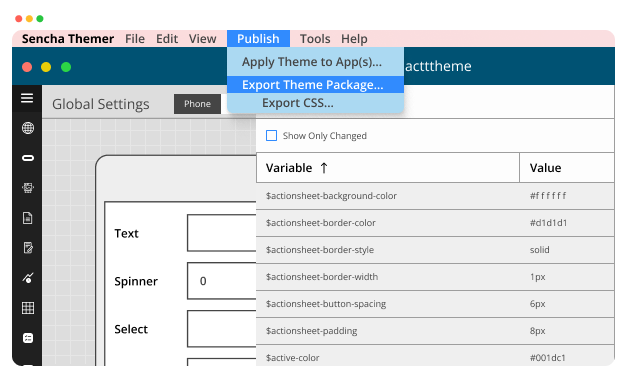
Task: Click the robot-like component icon in the sidebar
Action: 28,188
